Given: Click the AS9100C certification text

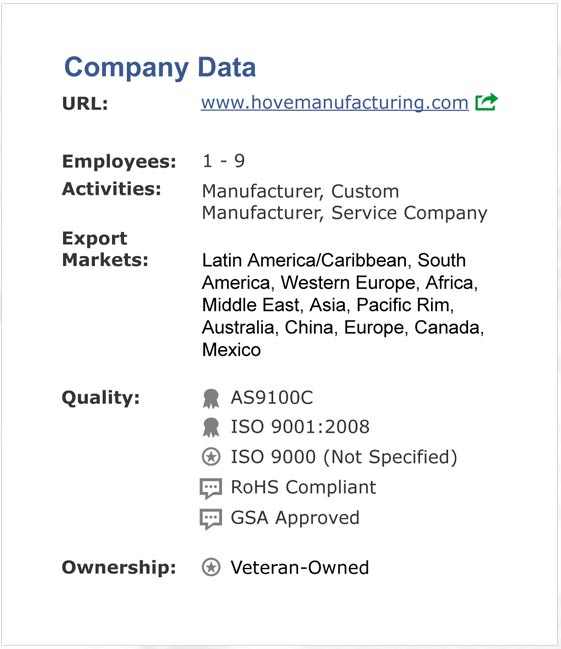Looking at the screenshot, I should 272,398.
